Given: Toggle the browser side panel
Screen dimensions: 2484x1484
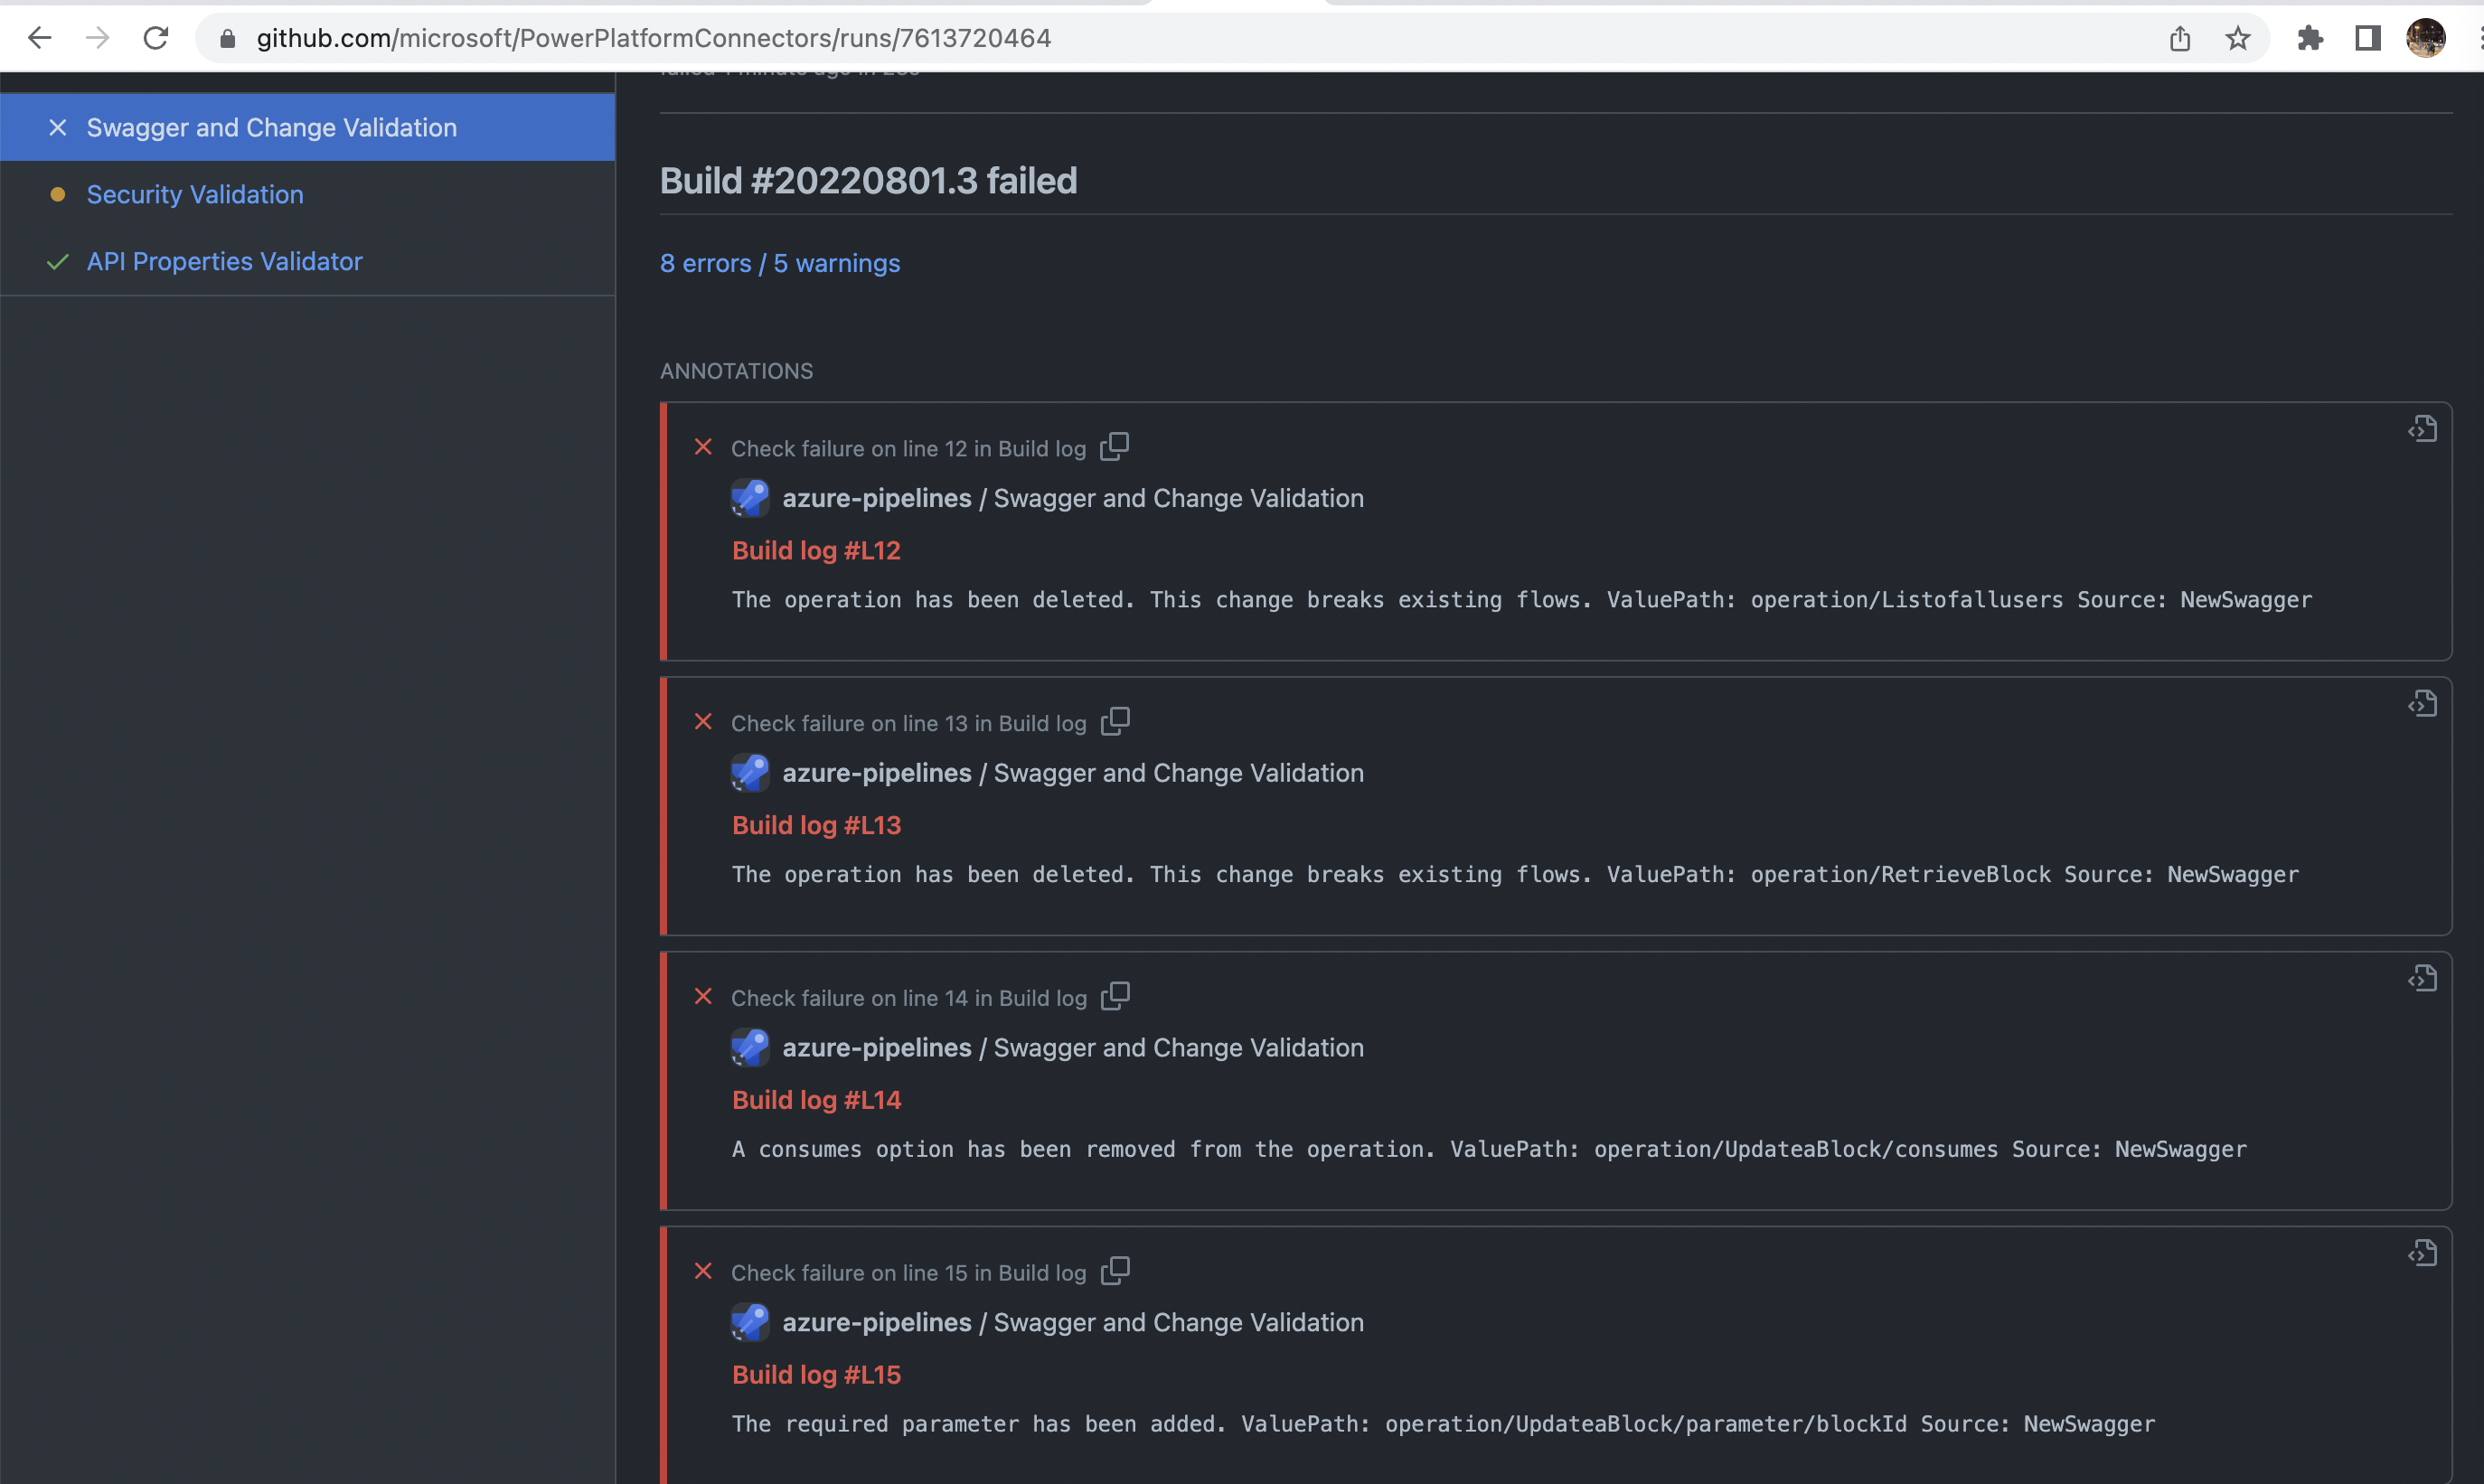Looking at the screenshot, I should [x=2367, y=38].
